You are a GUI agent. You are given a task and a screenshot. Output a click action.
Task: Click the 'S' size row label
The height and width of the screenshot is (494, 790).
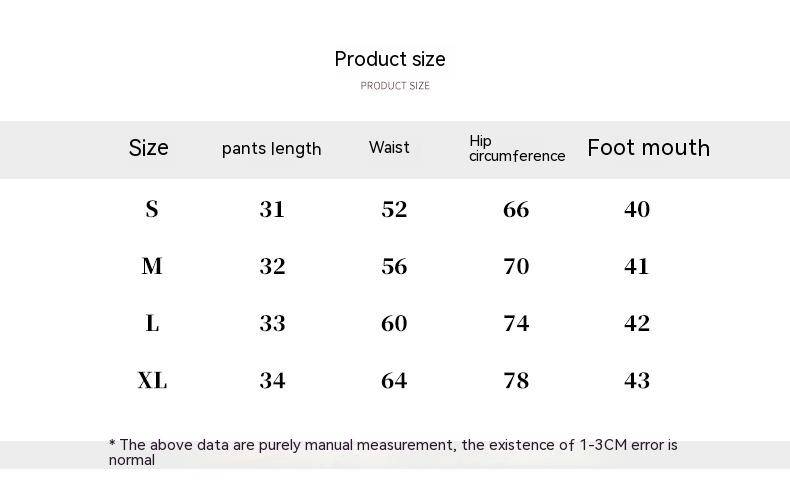[152, 209]
